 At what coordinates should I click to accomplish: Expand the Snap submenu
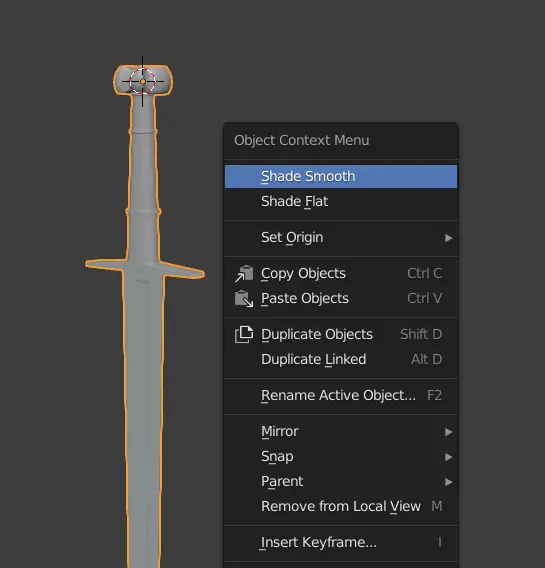tap(341, 457)
